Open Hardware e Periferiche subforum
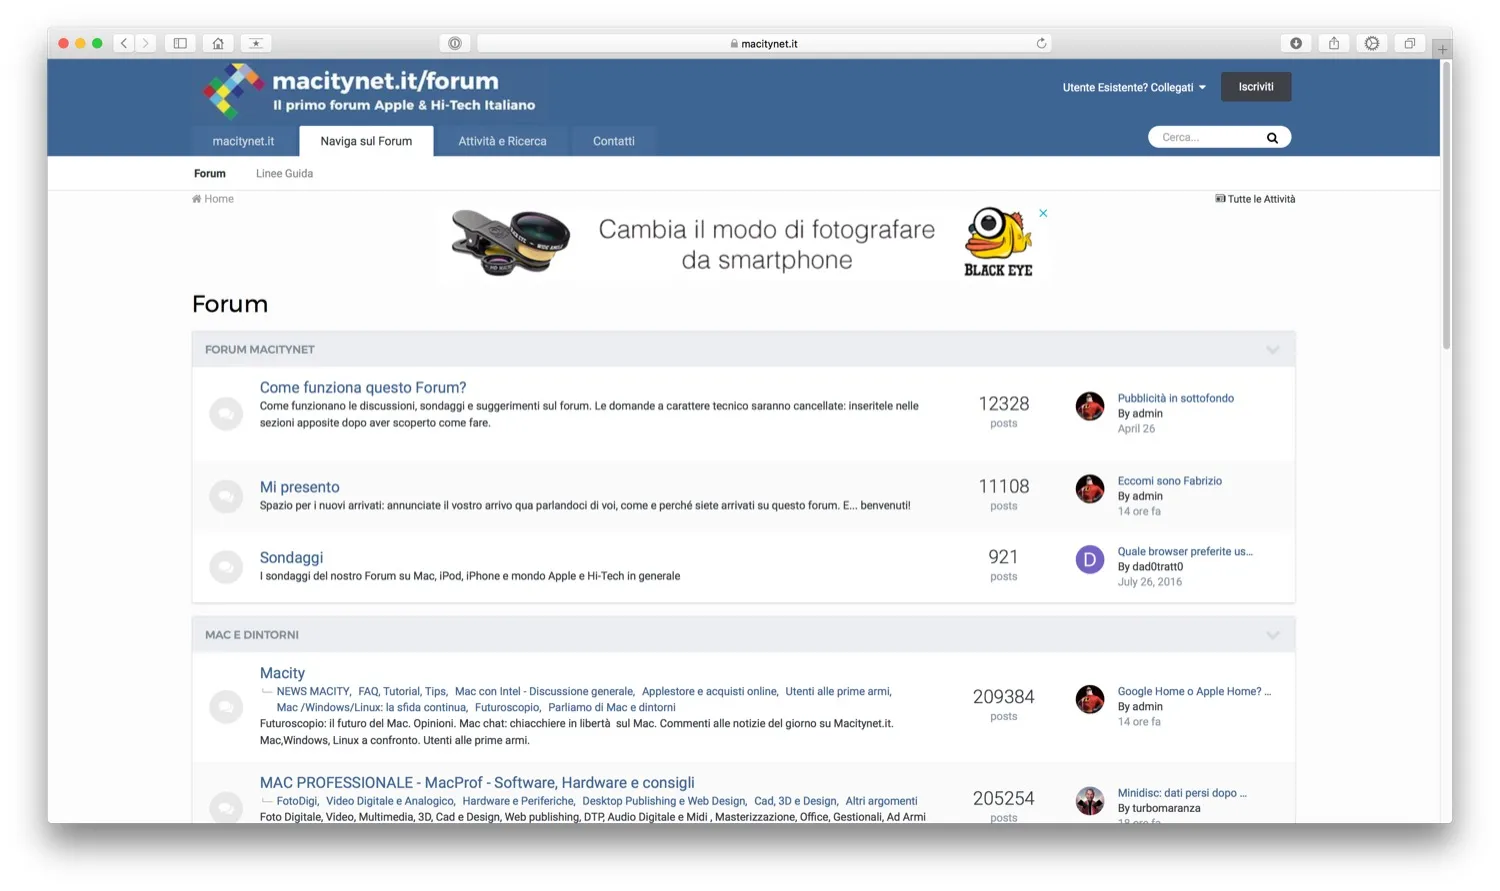This screenshot has height=891, width=1500. point(518,801)
